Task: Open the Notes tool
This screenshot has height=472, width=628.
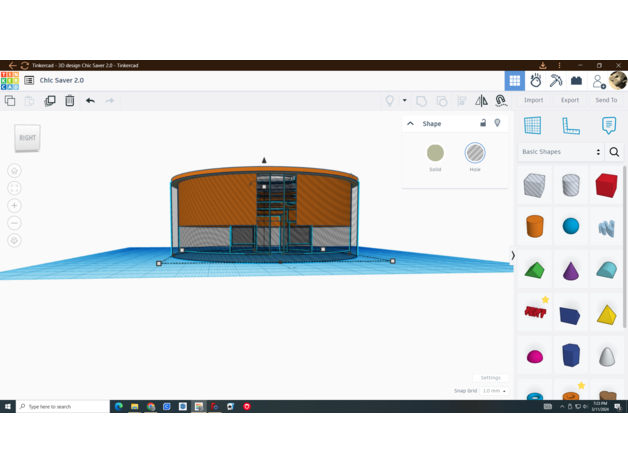Action: (608, 126)
